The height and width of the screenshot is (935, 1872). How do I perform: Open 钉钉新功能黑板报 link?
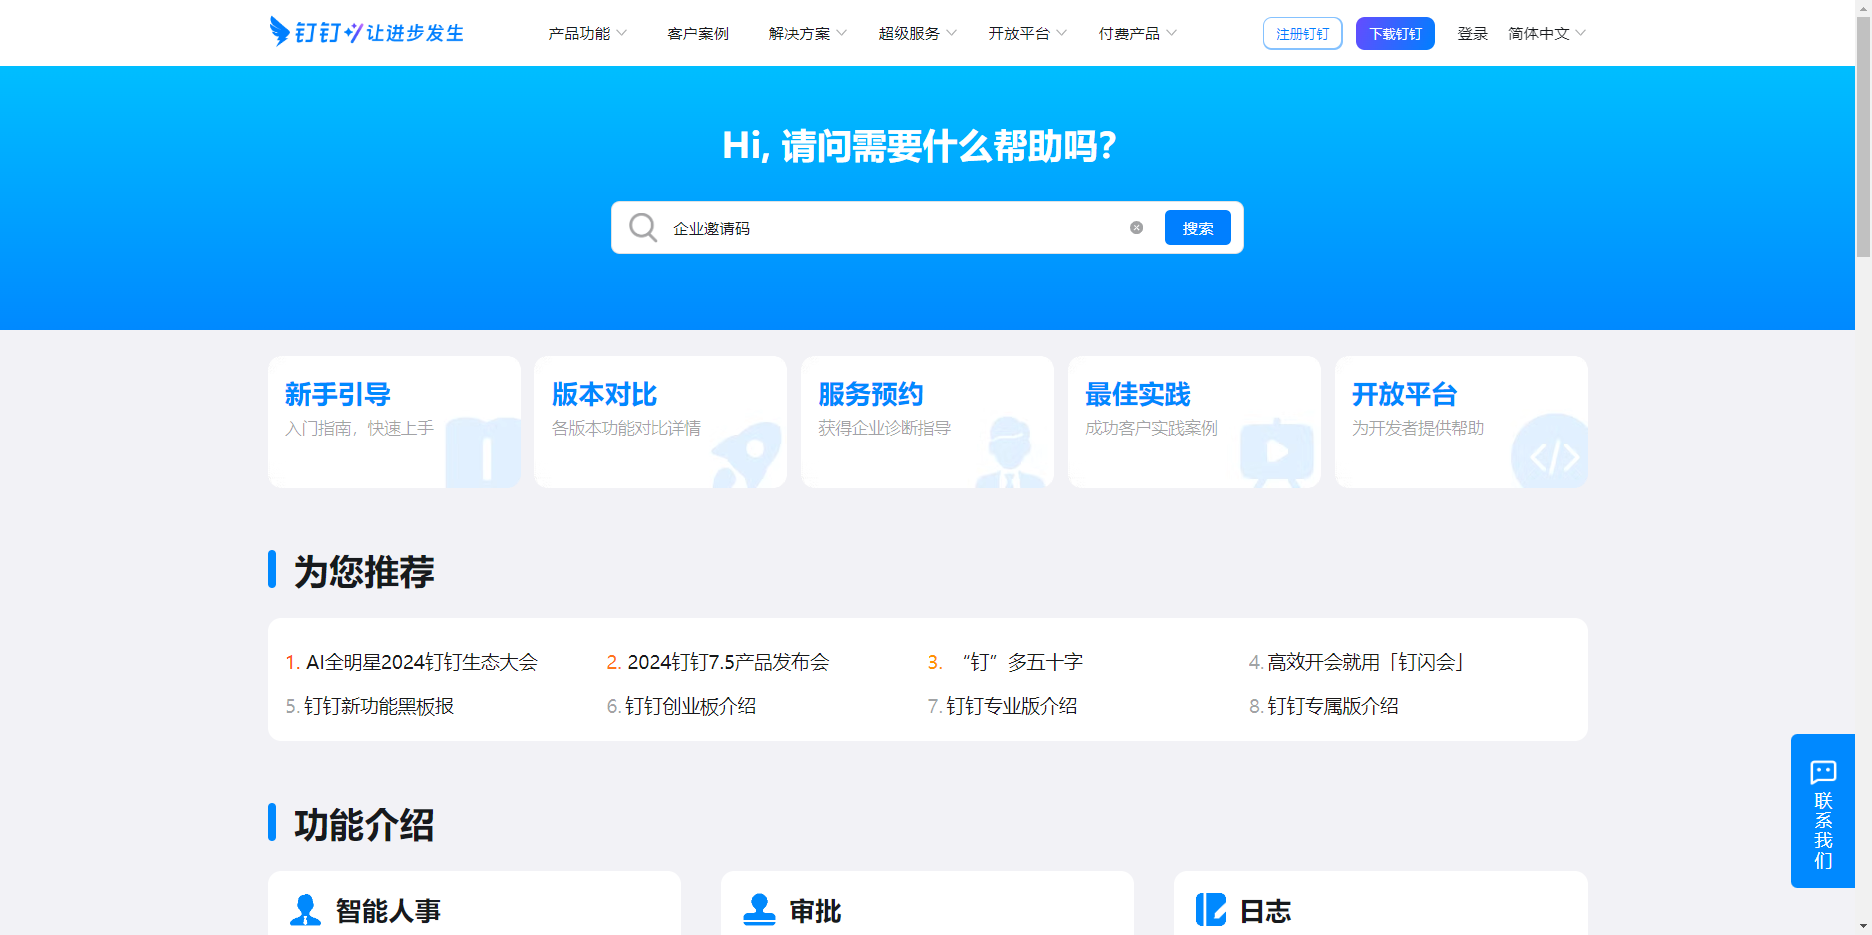click(x=379, y=706)
